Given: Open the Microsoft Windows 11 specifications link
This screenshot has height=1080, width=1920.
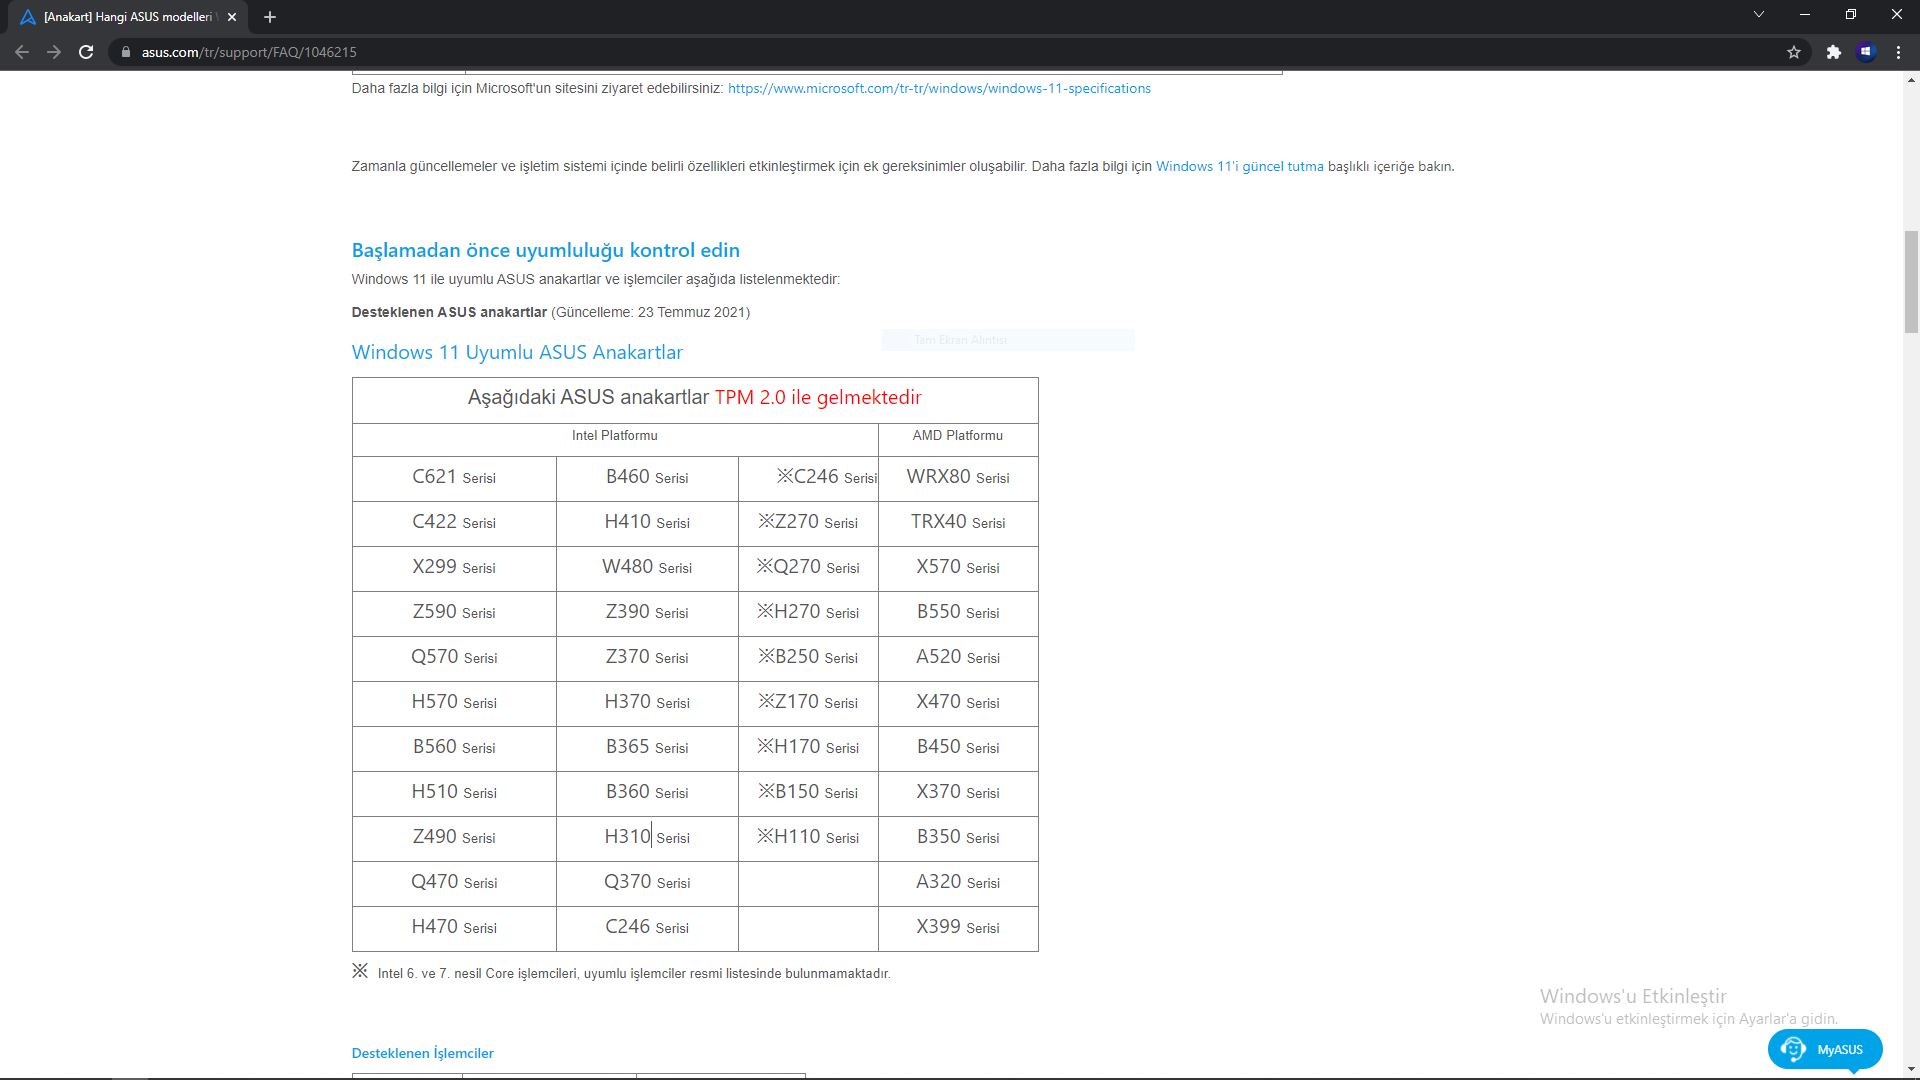Looking at the screenshot, I should [x=938, y=88].
